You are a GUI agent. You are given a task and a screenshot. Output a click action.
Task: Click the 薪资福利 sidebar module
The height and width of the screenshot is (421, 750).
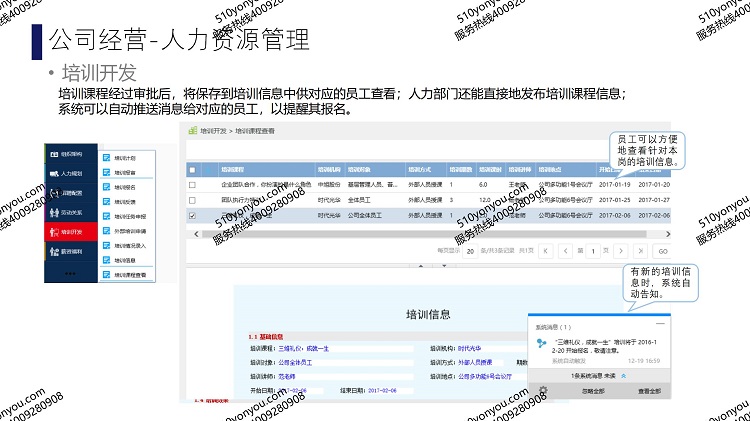point(70,250)
